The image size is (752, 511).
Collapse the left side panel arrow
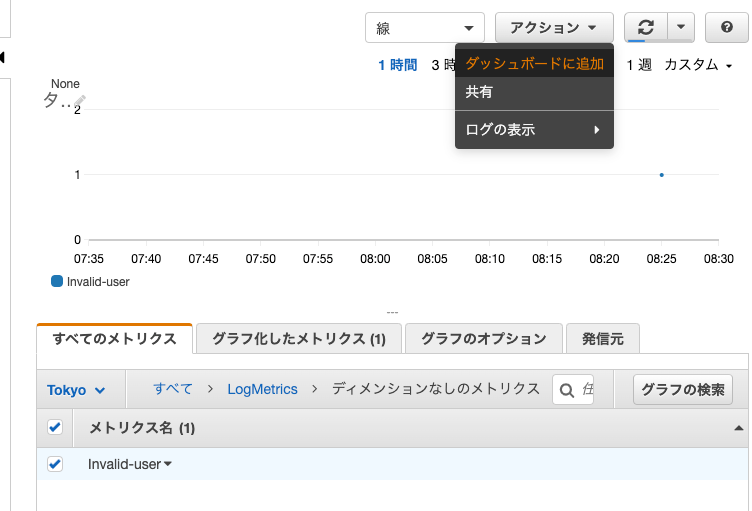(2, 58)
